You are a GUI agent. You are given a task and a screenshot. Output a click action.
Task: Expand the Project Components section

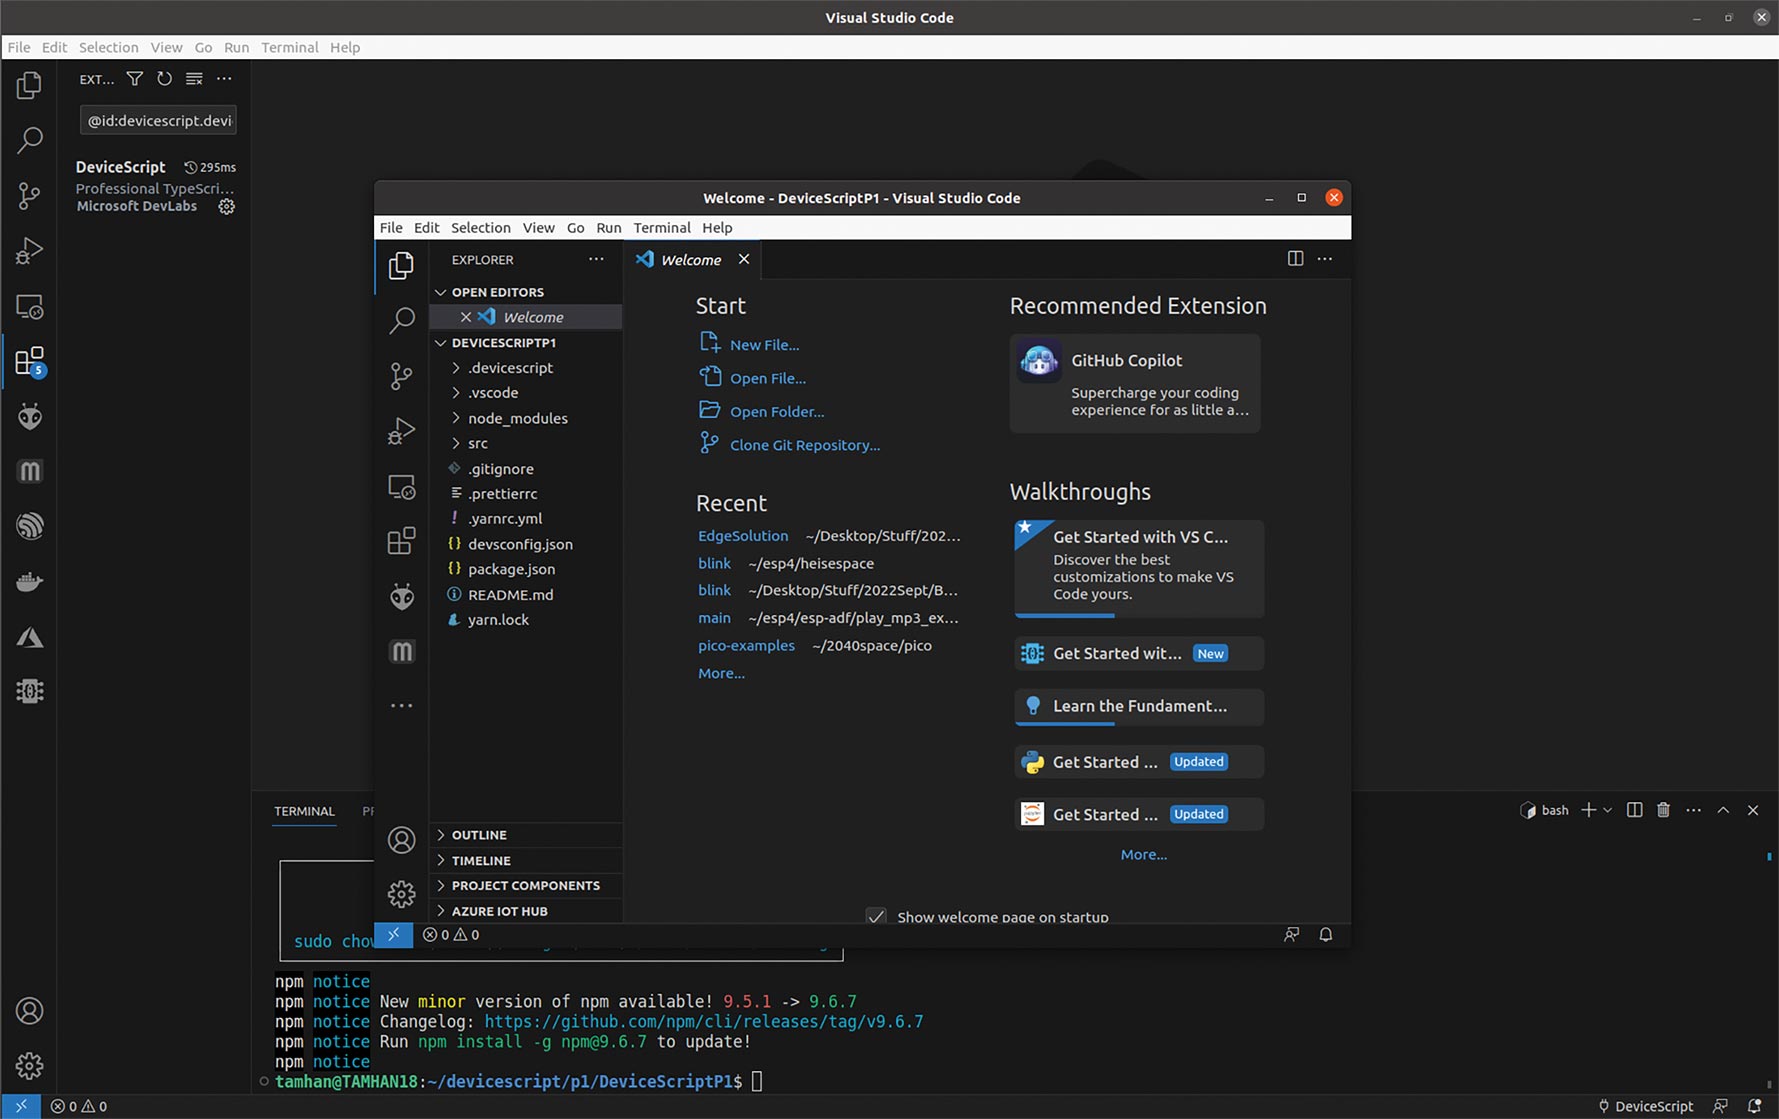[526, 886]
